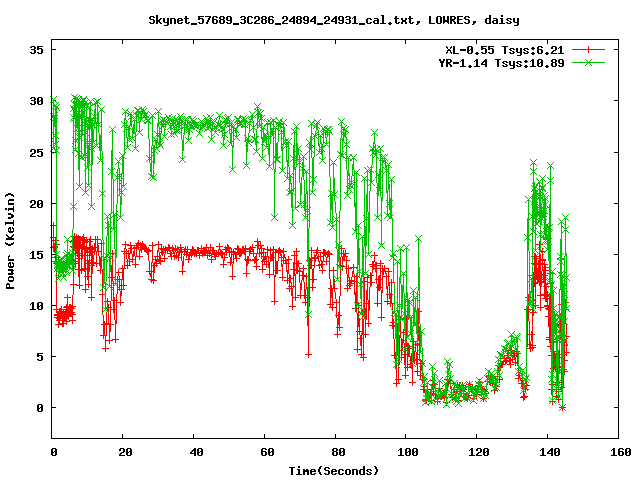Click the y-axis tick value 35

36,50
